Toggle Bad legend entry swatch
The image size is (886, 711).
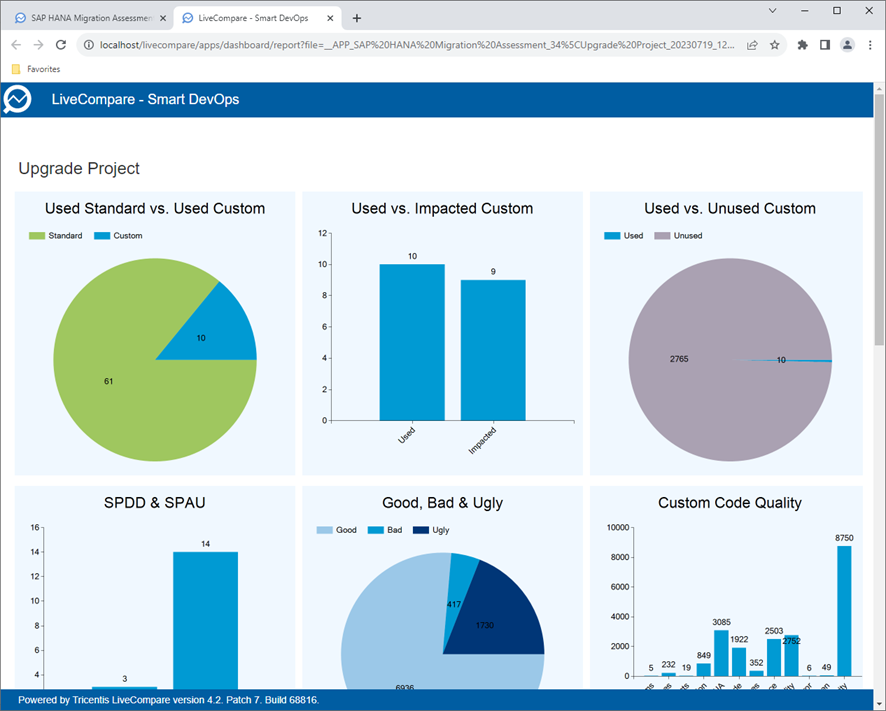coord(376,530)
